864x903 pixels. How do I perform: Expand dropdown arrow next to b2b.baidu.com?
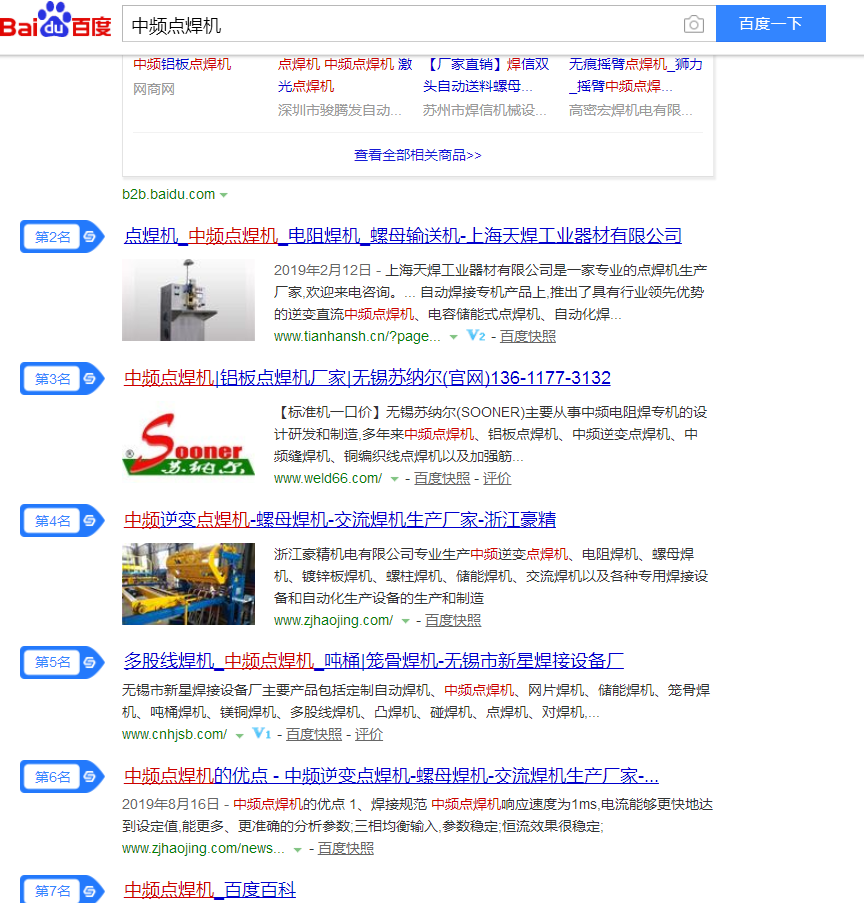tap(224, 195)
